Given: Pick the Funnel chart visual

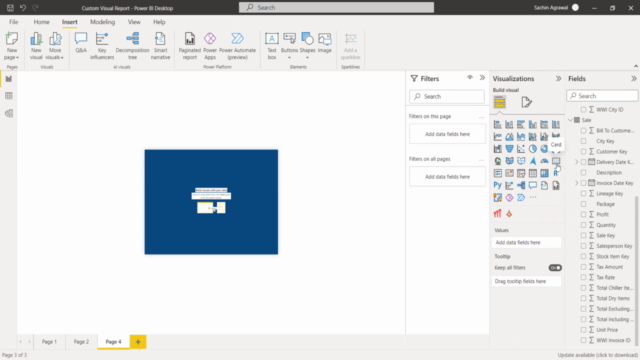Looking at the screenshot, I should (509, 149).
